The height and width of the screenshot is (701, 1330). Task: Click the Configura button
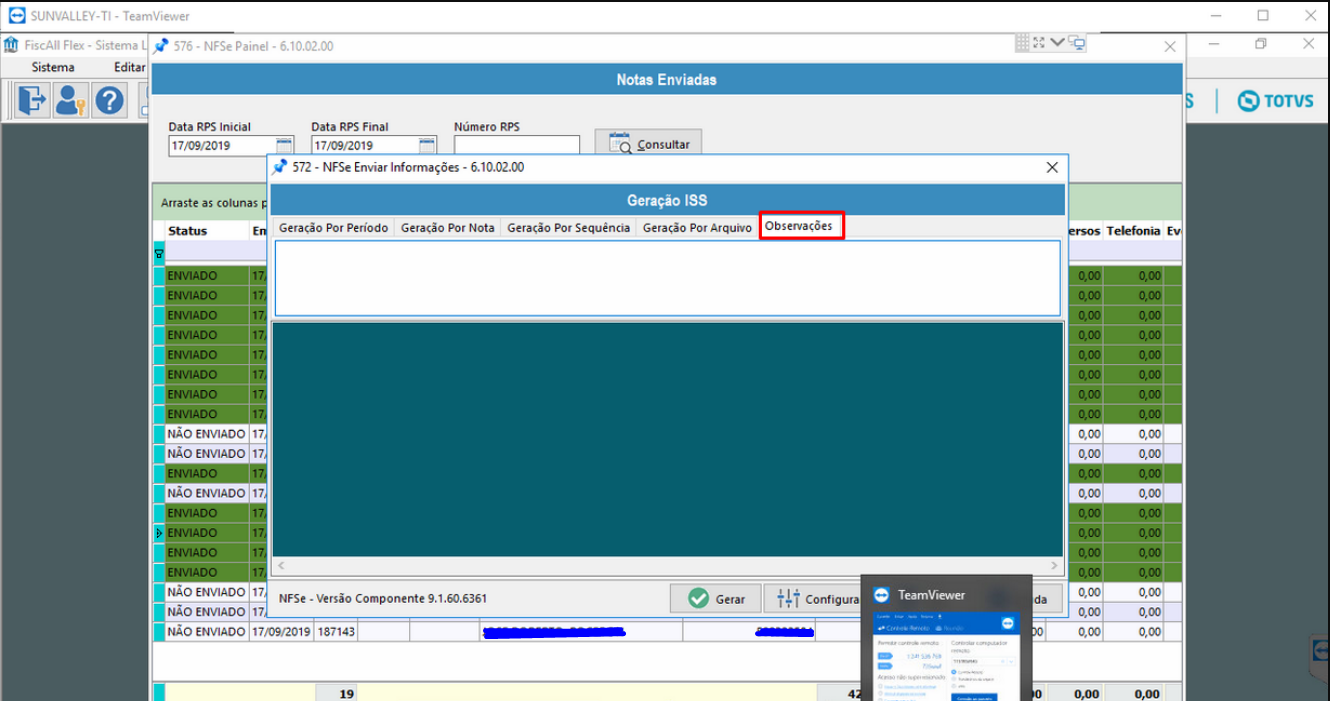(x=814, y=599)
